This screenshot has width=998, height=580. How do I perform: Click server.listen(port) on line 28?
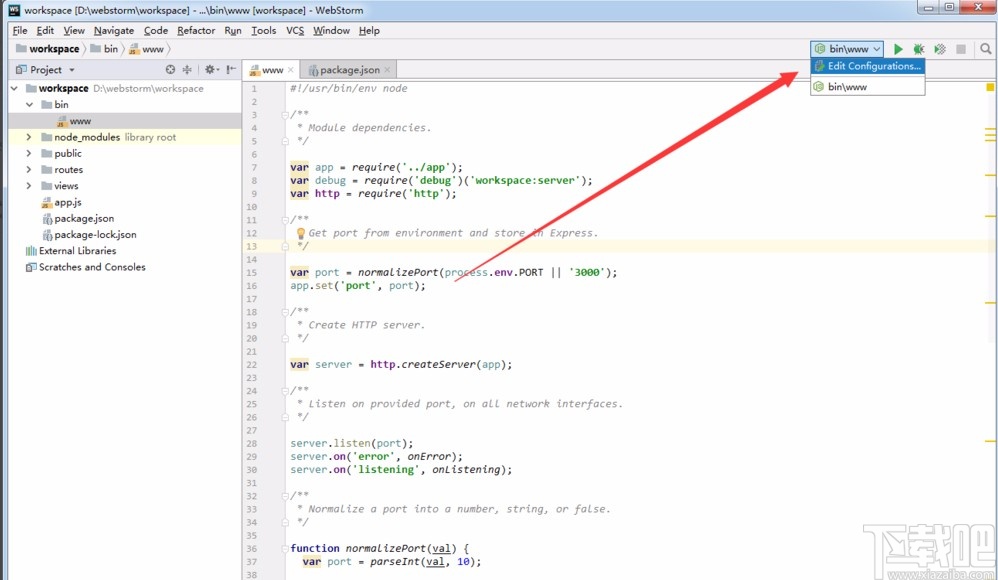[x=351, y=443]
